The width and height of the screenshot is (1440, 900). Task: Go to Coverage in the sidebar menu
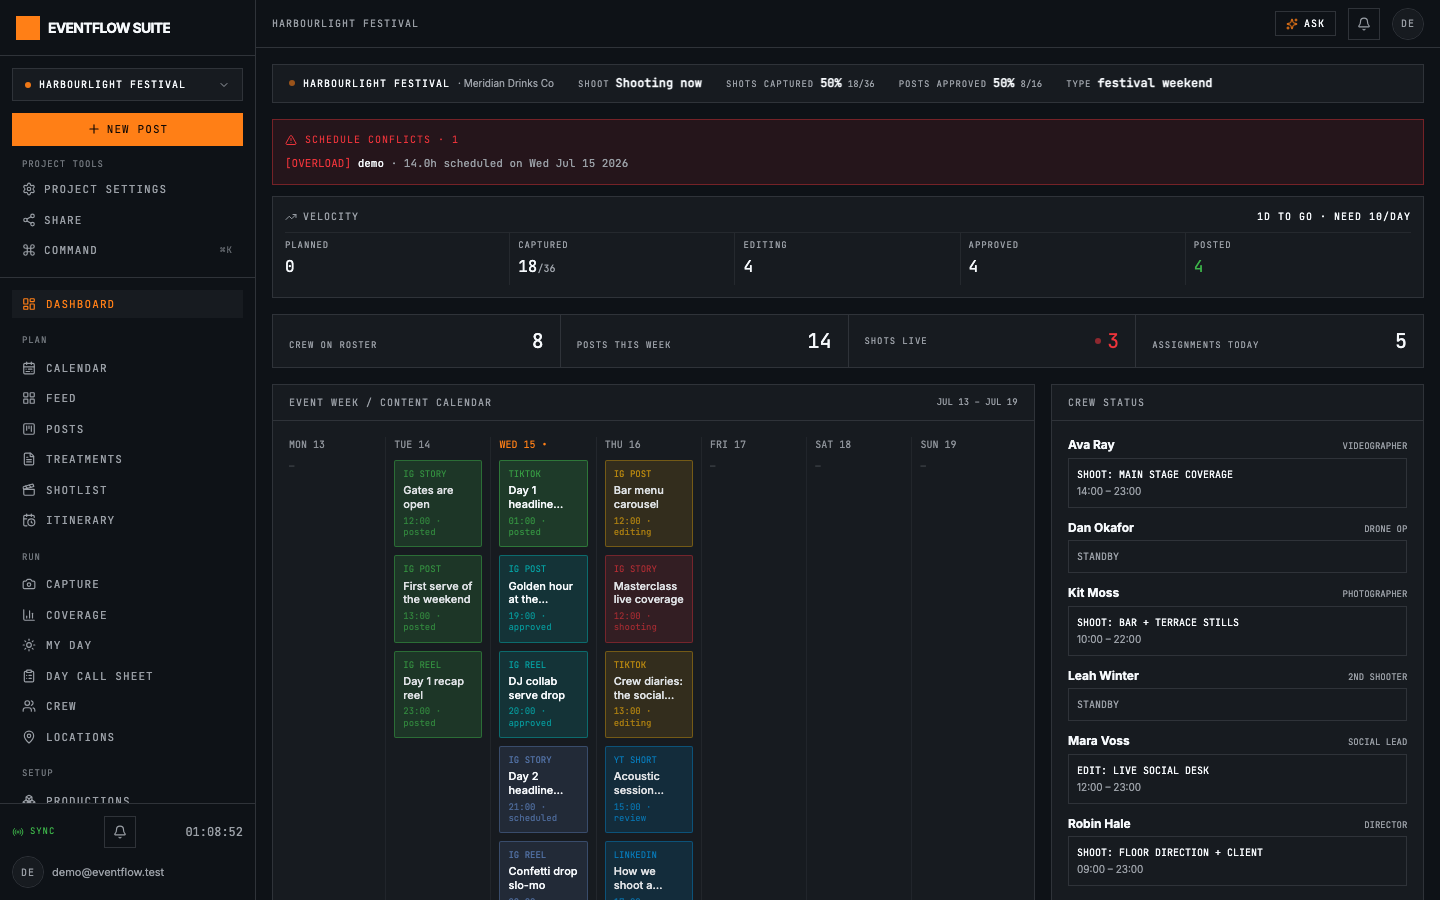(127, 615)
